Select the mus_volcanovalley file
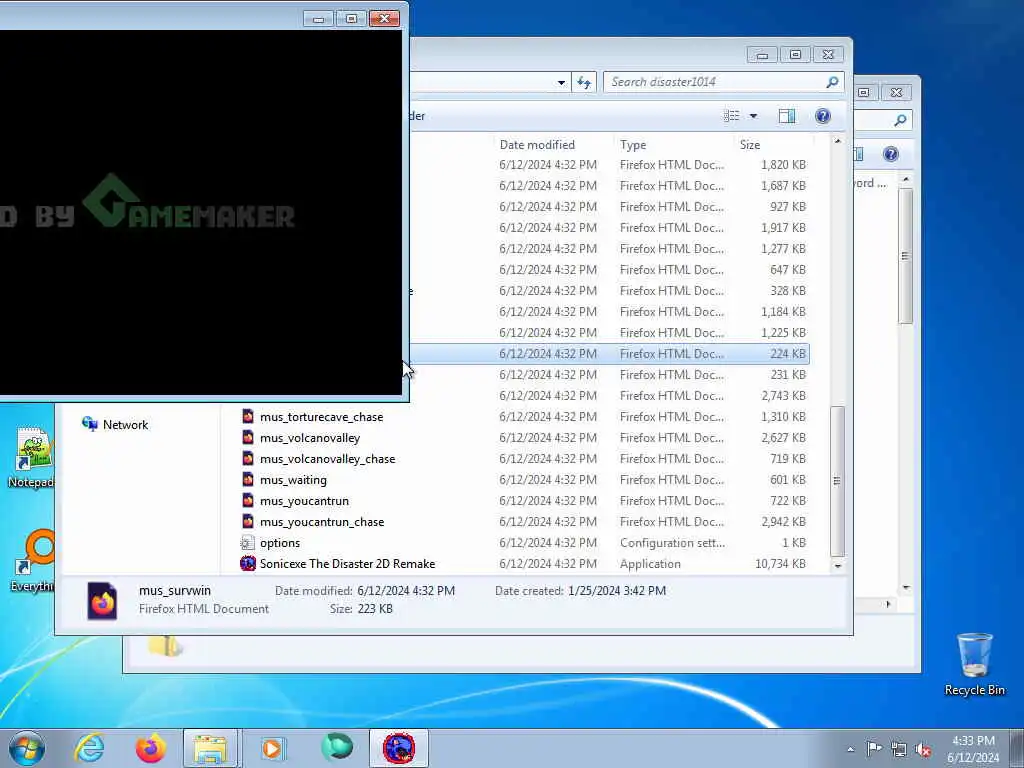Image resolution: width=1024 pixels, height=768 pixels. click(310, 438)
